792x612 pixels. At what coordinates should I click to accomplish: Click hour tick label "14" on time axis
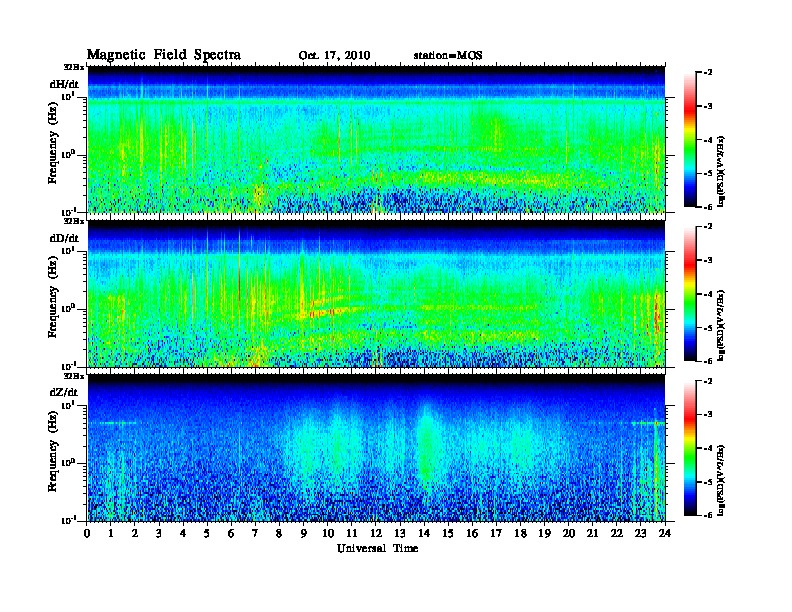point(424,534)
